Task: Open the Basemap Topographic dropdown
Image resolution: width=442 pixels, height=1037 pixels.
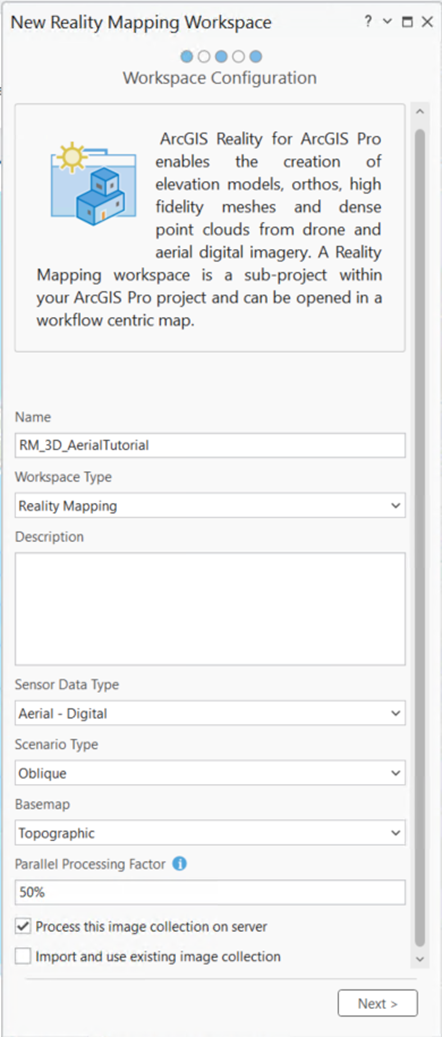Action: 210,833
